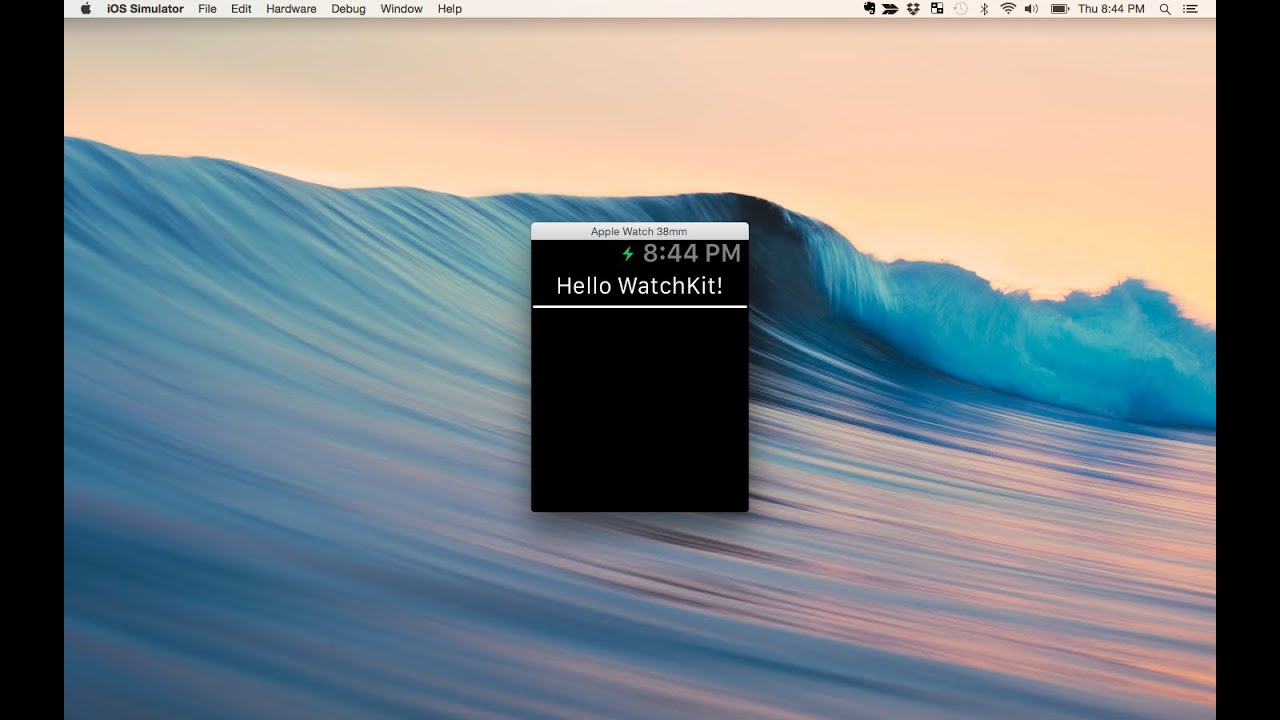This screenshot has width=1280, height=720.
Task: Click the Apple Watch 38mm window title bar
Action: pyautogui.click(x=639, y=231)
